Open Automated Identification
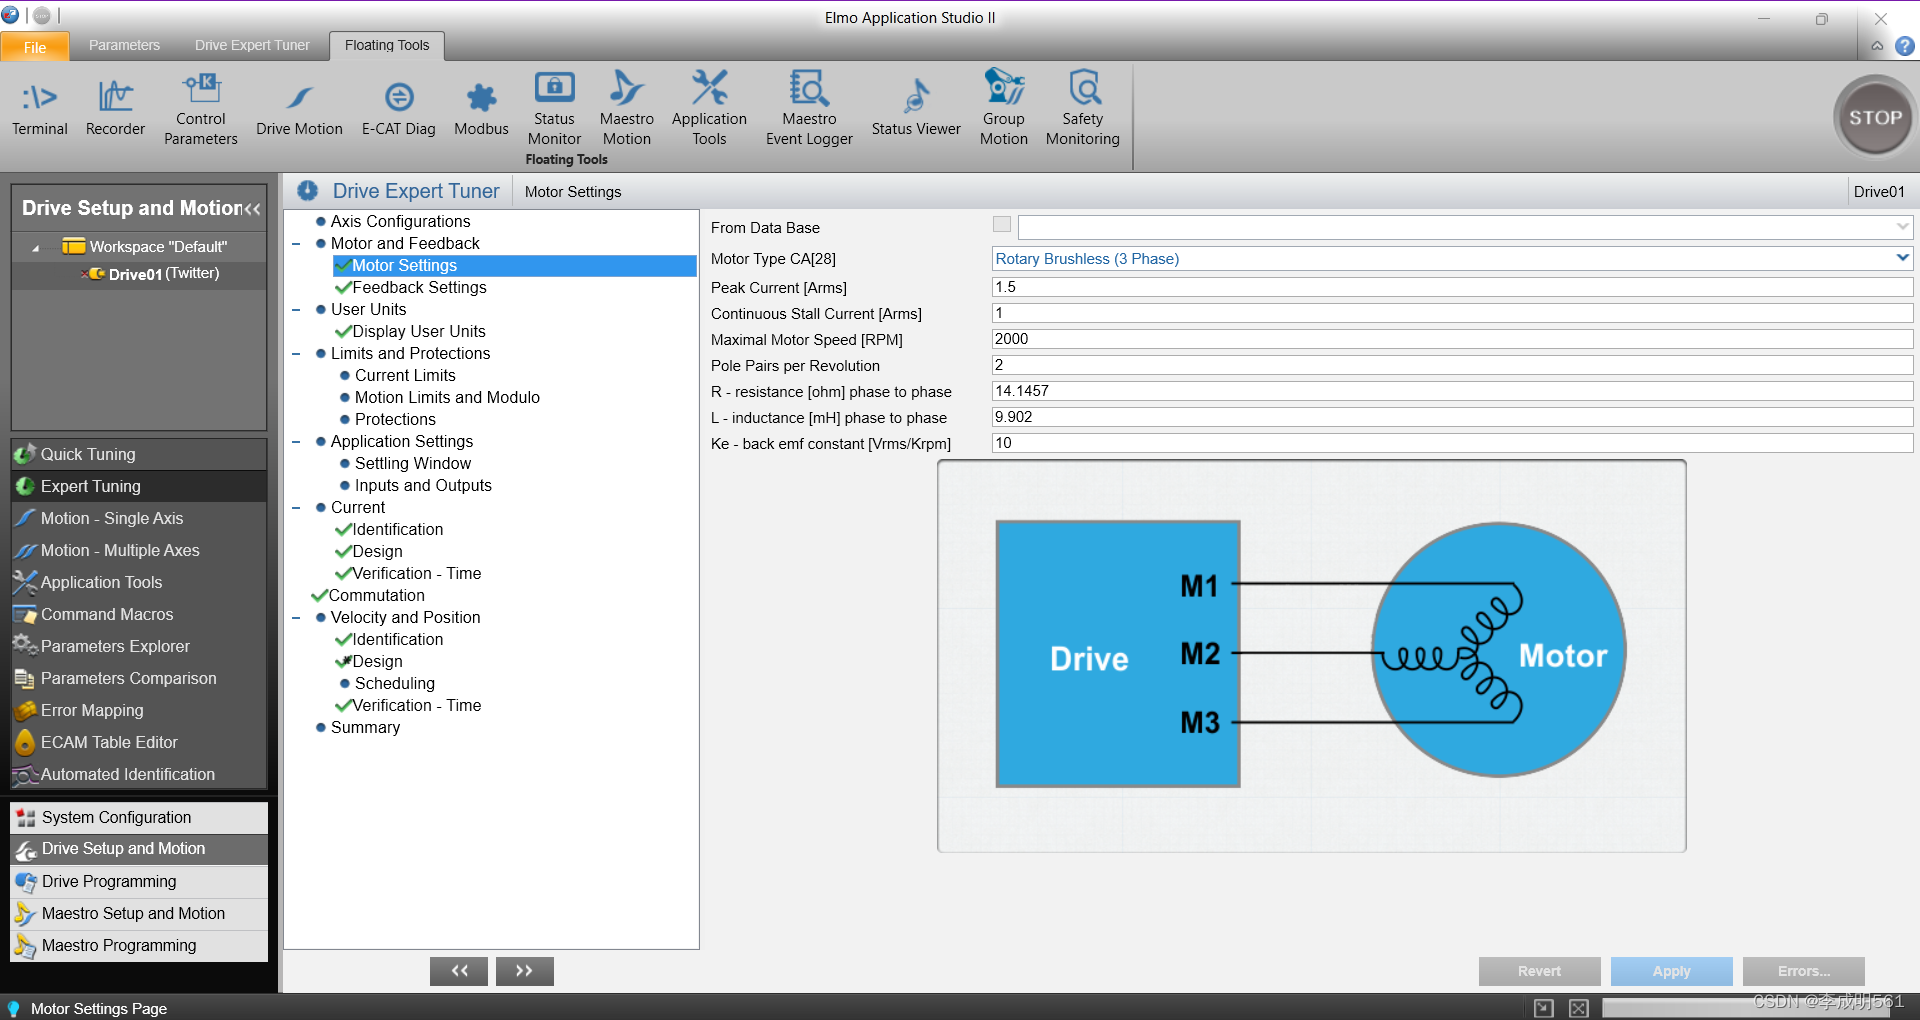Screen dimensions: 1920x1020 (x=139, y=774)
